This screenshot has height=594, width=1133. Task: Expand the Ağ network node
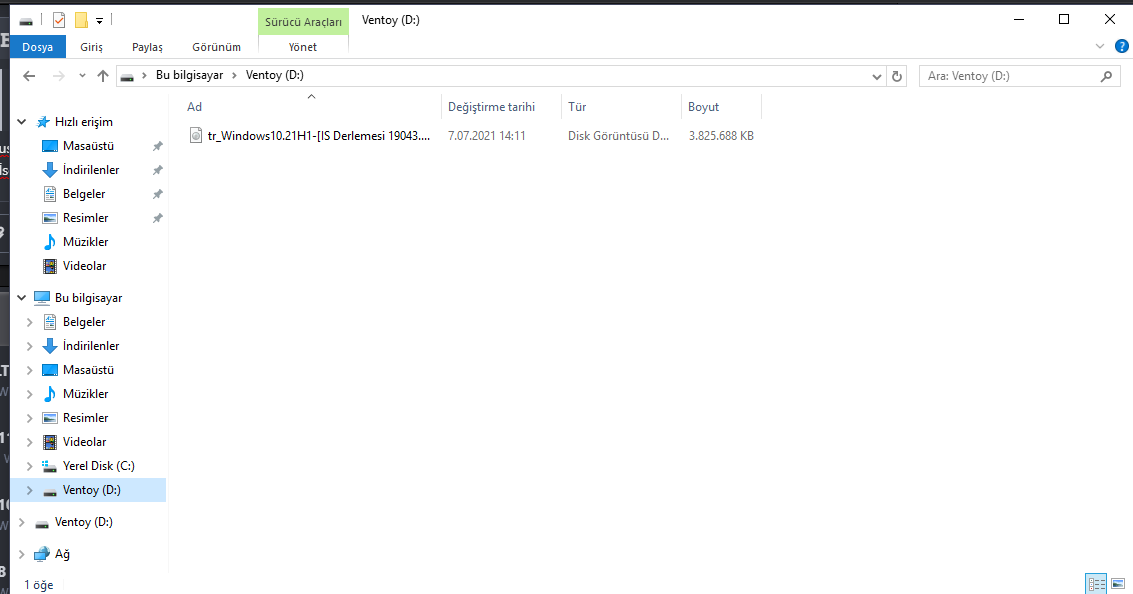[x=22, y=554]
